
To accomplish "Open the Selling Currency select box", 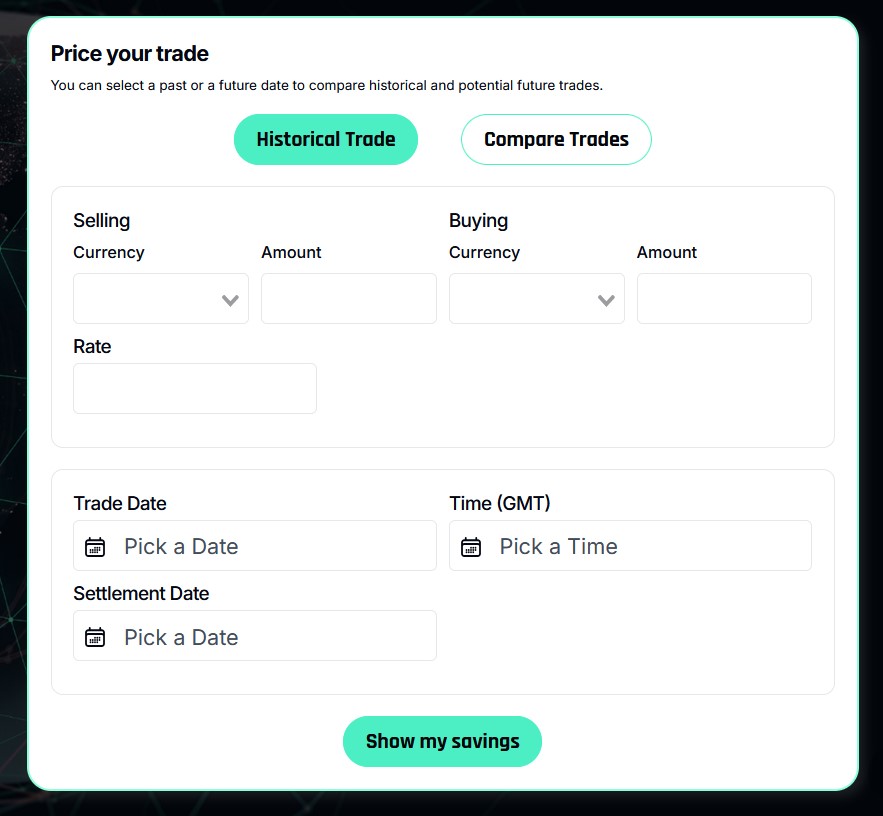I will (161, 298).
